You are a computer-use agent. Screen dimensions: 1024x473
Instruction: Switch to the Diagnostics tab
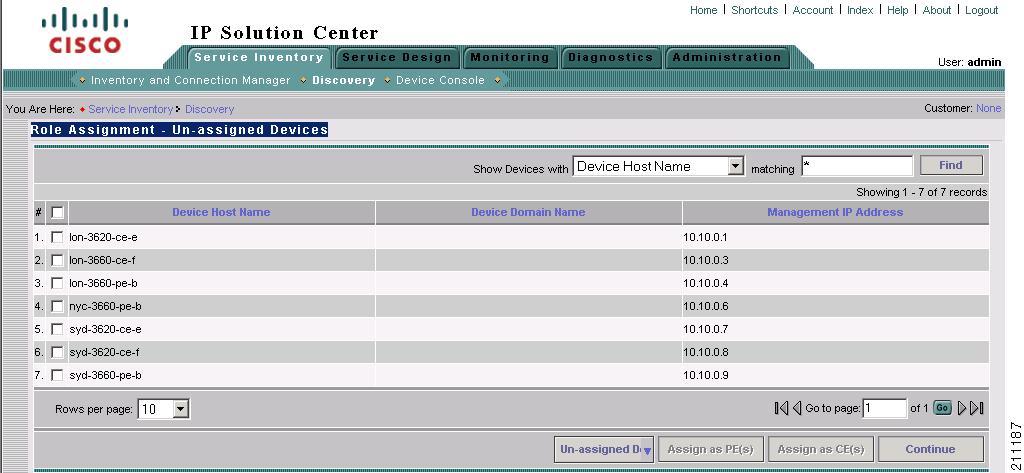[611, 57]
